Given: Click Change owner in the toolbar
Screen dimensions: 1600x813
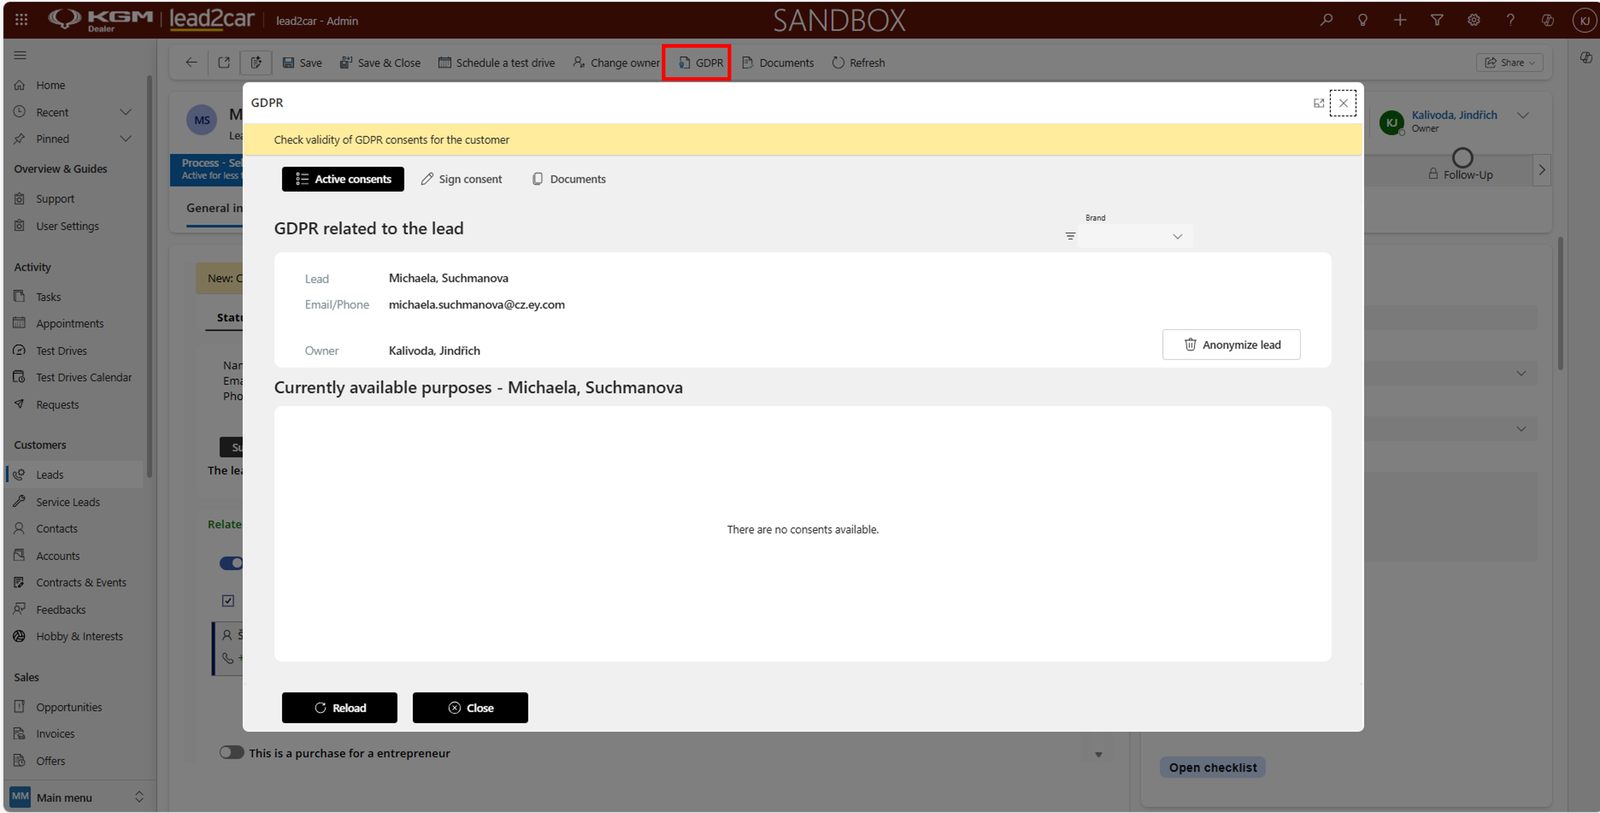Looking at the screenshot, I should click(x=616, y=63).
